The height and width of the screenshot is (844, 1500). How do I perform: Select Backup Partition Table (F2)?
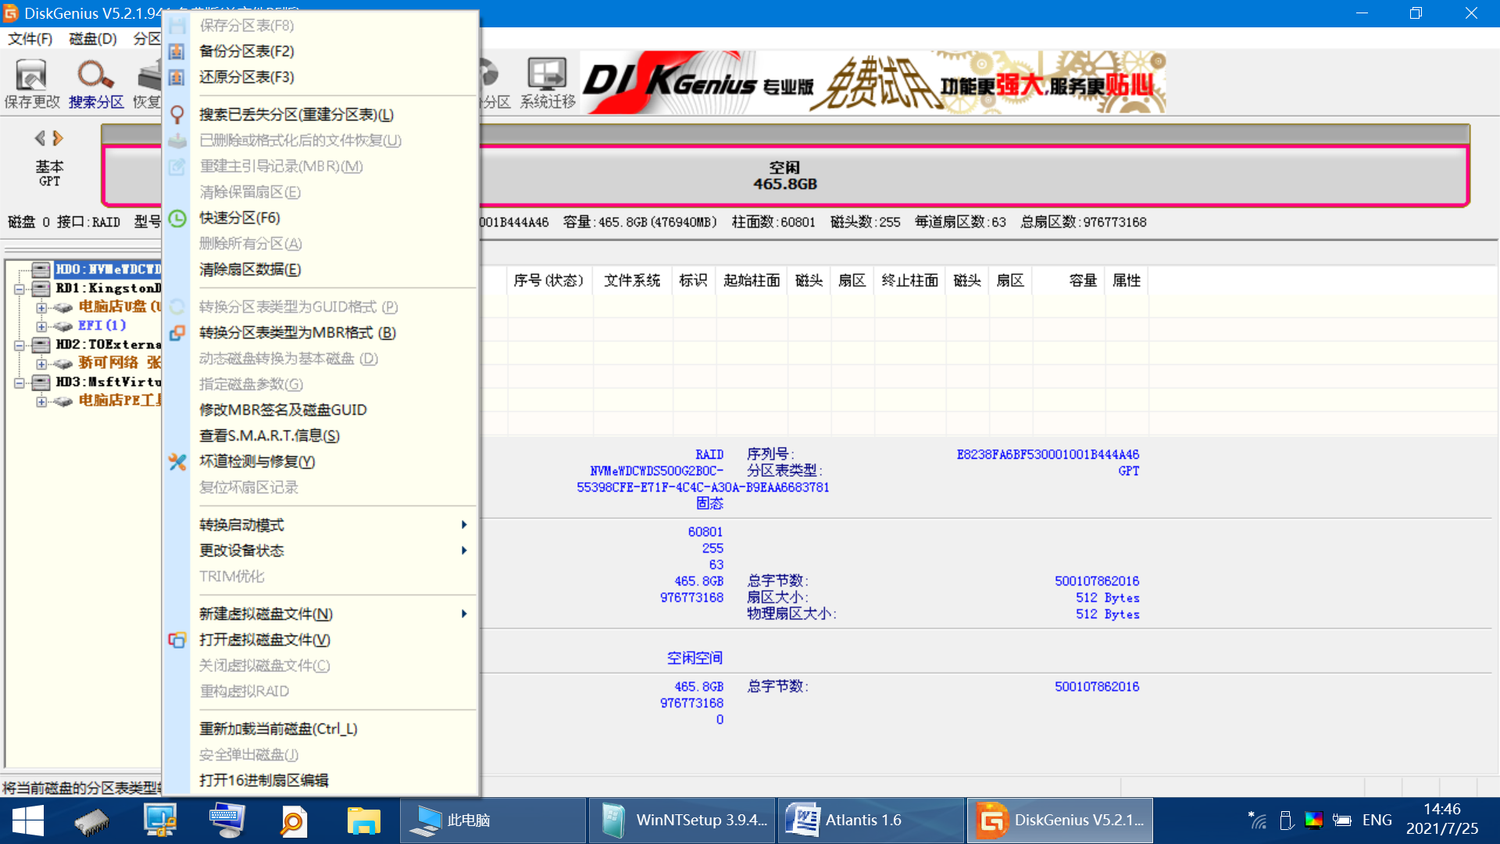320,51
